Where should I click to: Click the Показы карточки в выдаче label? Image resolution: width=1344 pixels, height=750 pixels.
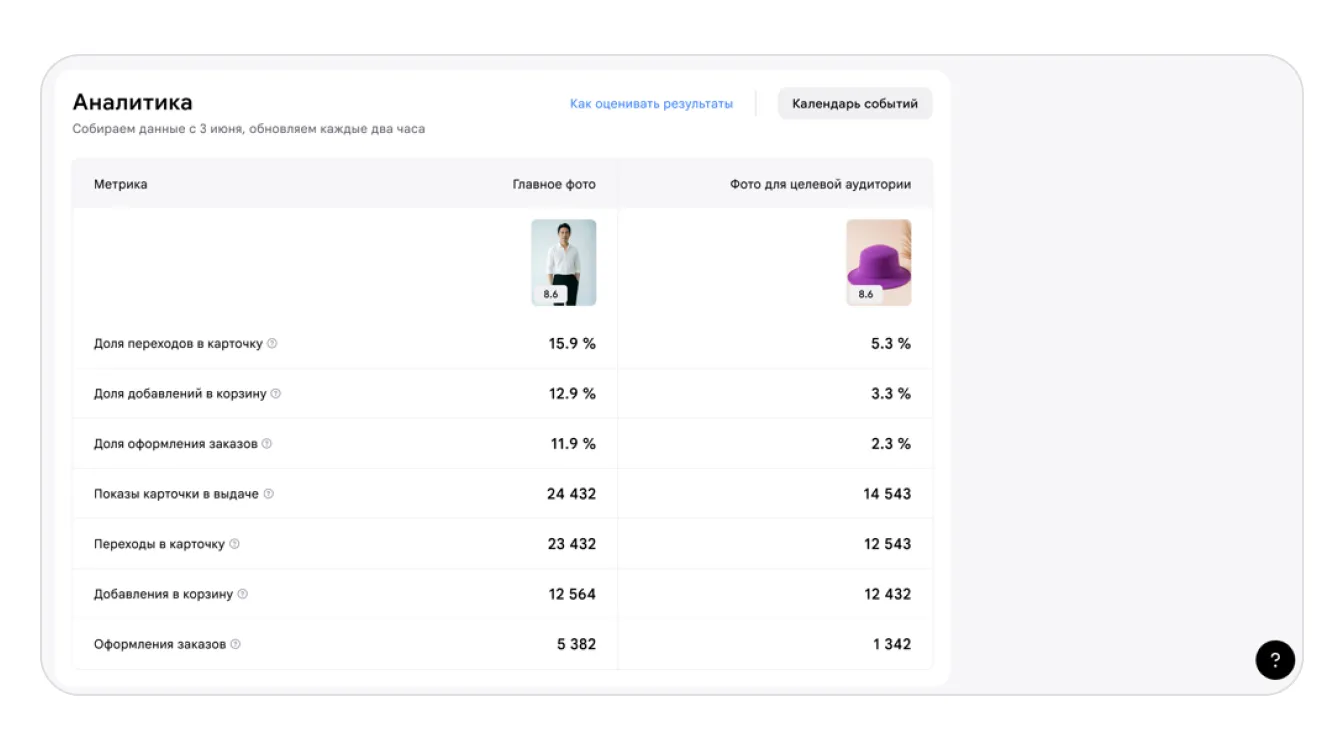176,494
